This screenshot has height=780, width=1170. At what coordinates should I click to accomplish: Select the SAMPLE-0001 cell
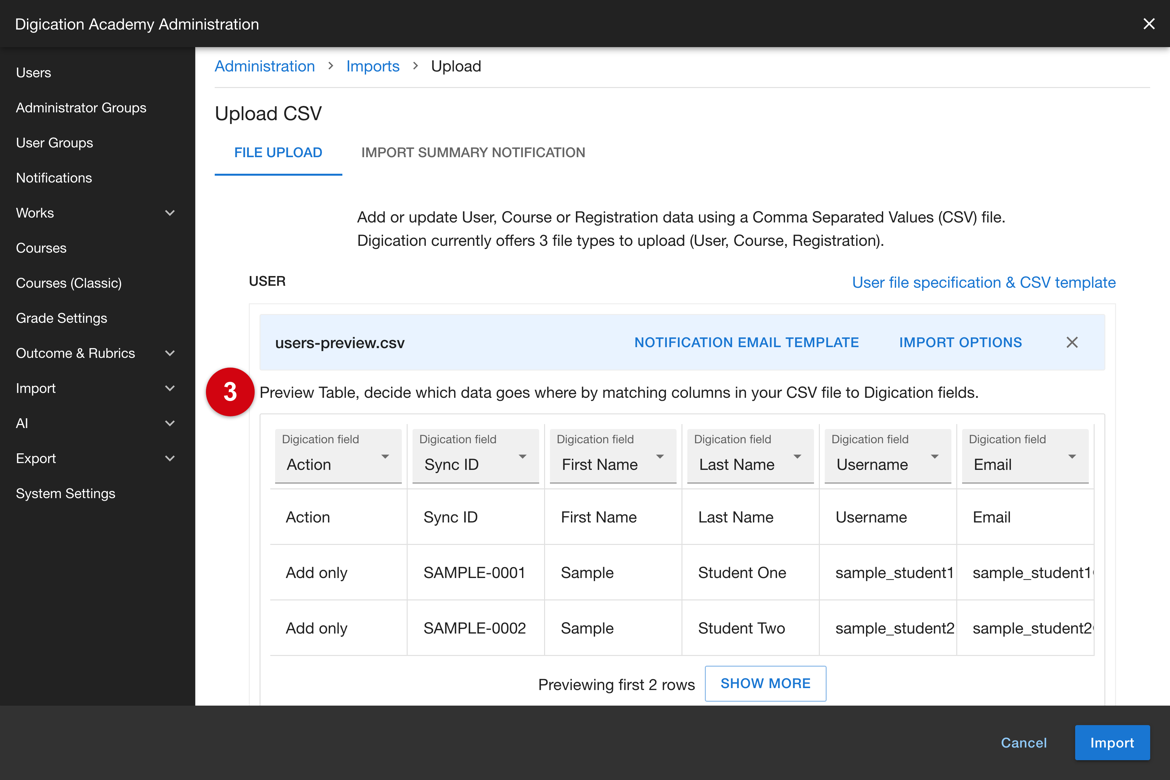[475, 572]
